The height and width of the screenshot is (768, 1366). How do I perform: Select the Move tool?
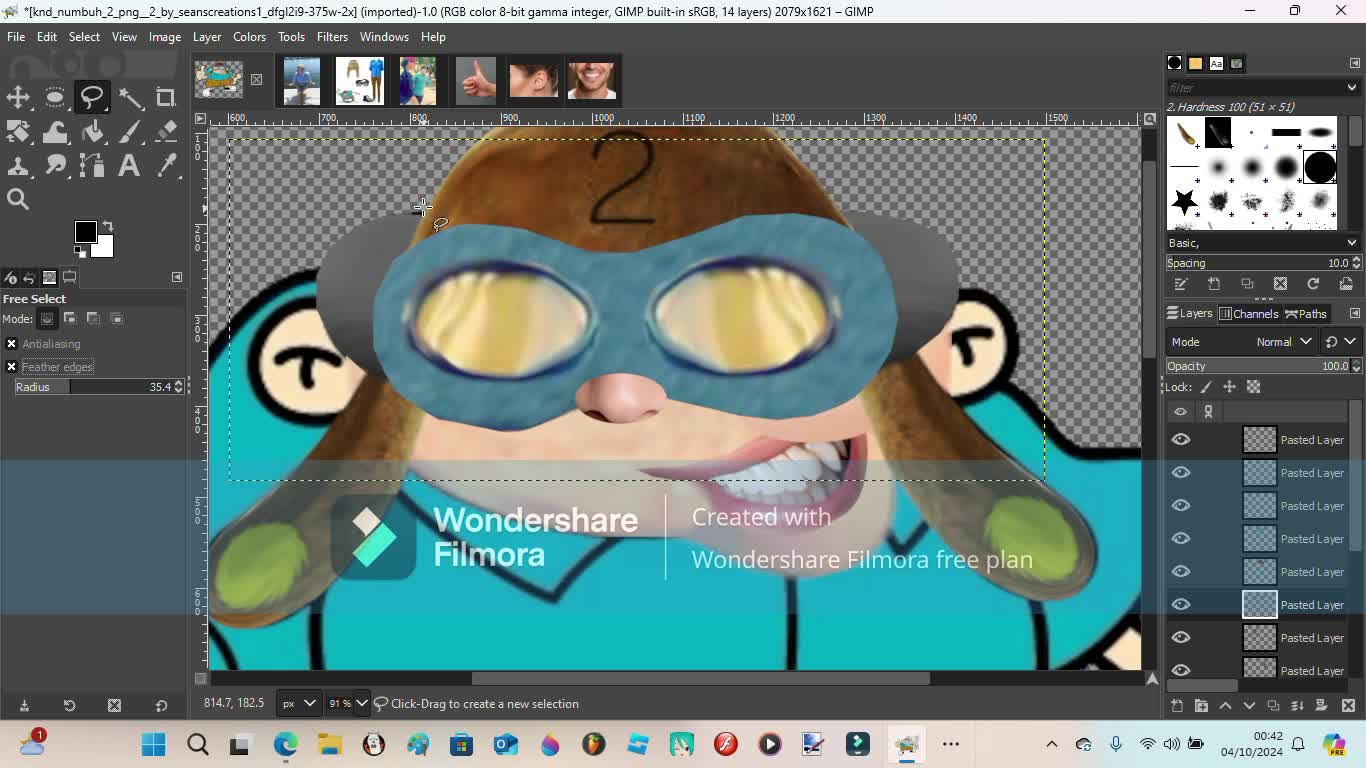(x=18, y=97)
